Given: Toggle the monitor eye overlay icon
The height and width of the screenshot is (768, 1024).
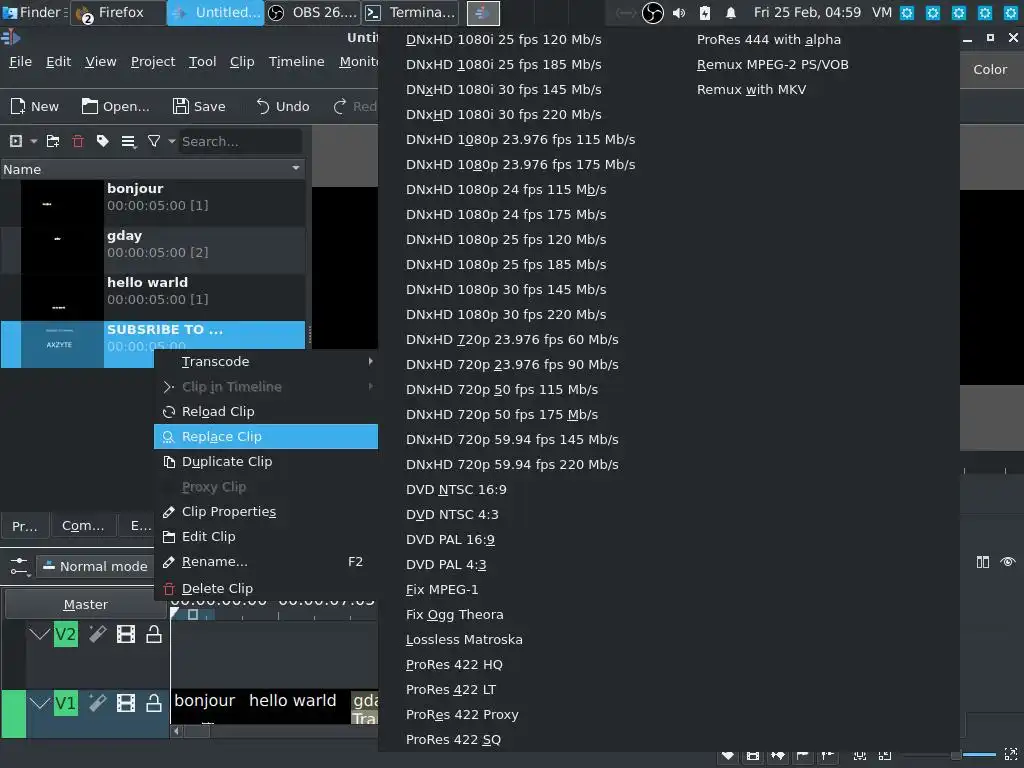Looking at the screenshot, I should click(1008, 562).
